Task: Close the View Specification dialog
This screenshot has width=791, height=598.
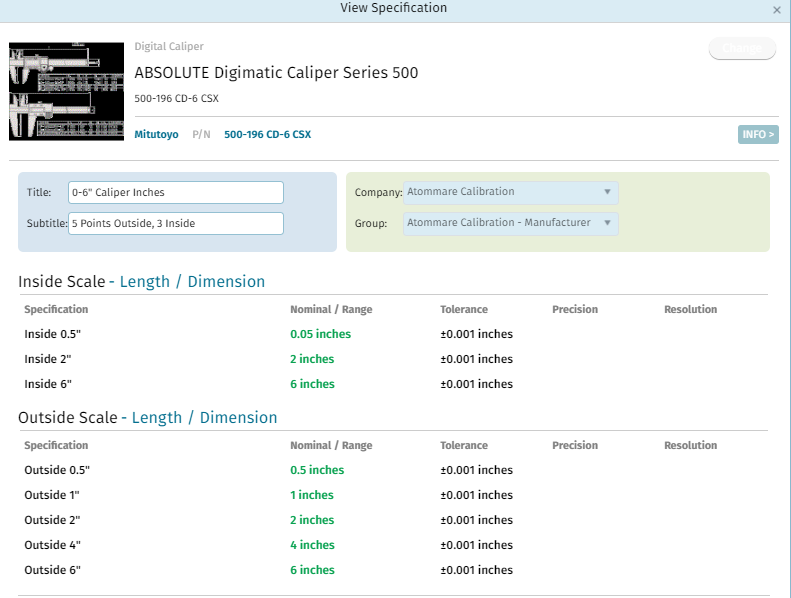Action: click(x=776, y=10)
